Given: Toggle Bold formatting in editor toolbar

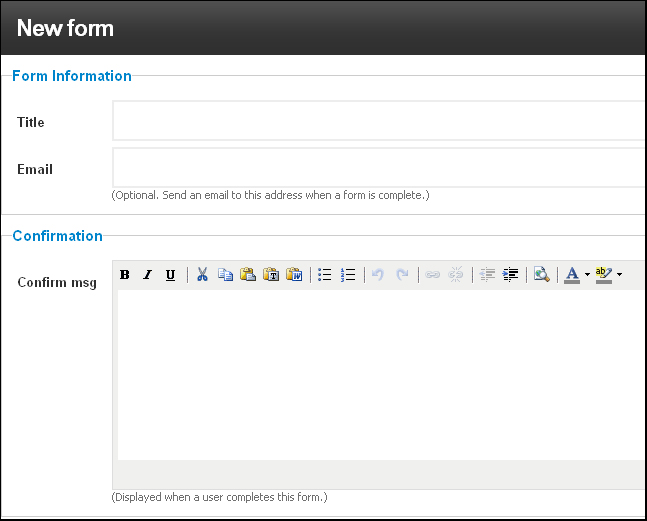Looking at the screenshot, I should click(125, 274).
